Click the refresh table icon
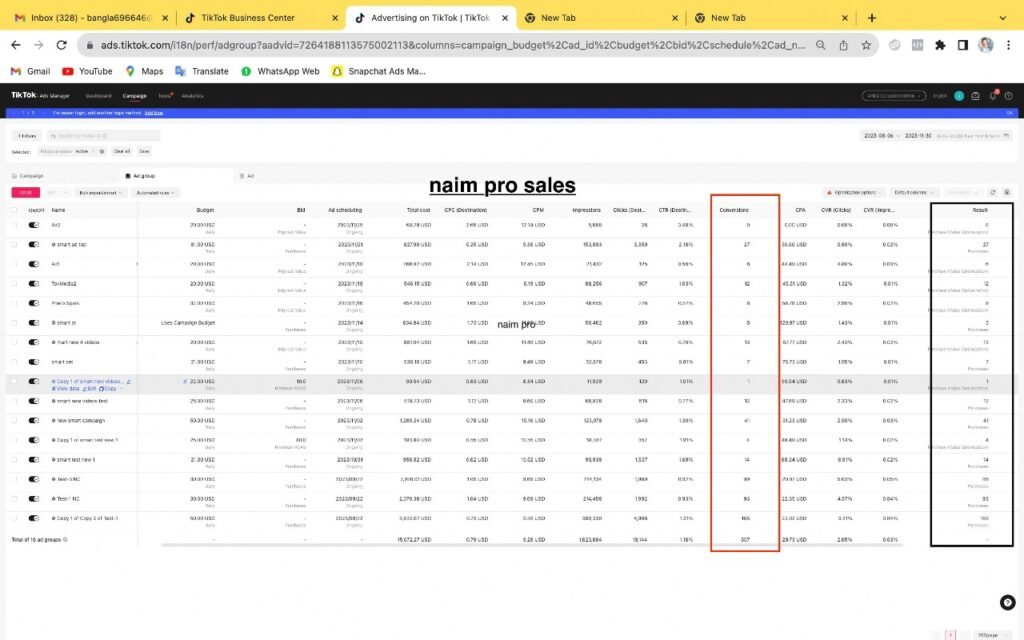Image resolution: width=1024 pixels, height=640 pixels. (992, 192)
